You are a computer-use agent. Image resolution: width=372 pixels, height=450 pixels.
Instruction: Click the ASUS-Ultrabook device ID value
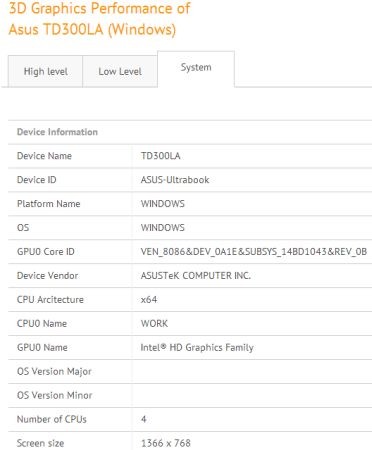pos(175,180)
